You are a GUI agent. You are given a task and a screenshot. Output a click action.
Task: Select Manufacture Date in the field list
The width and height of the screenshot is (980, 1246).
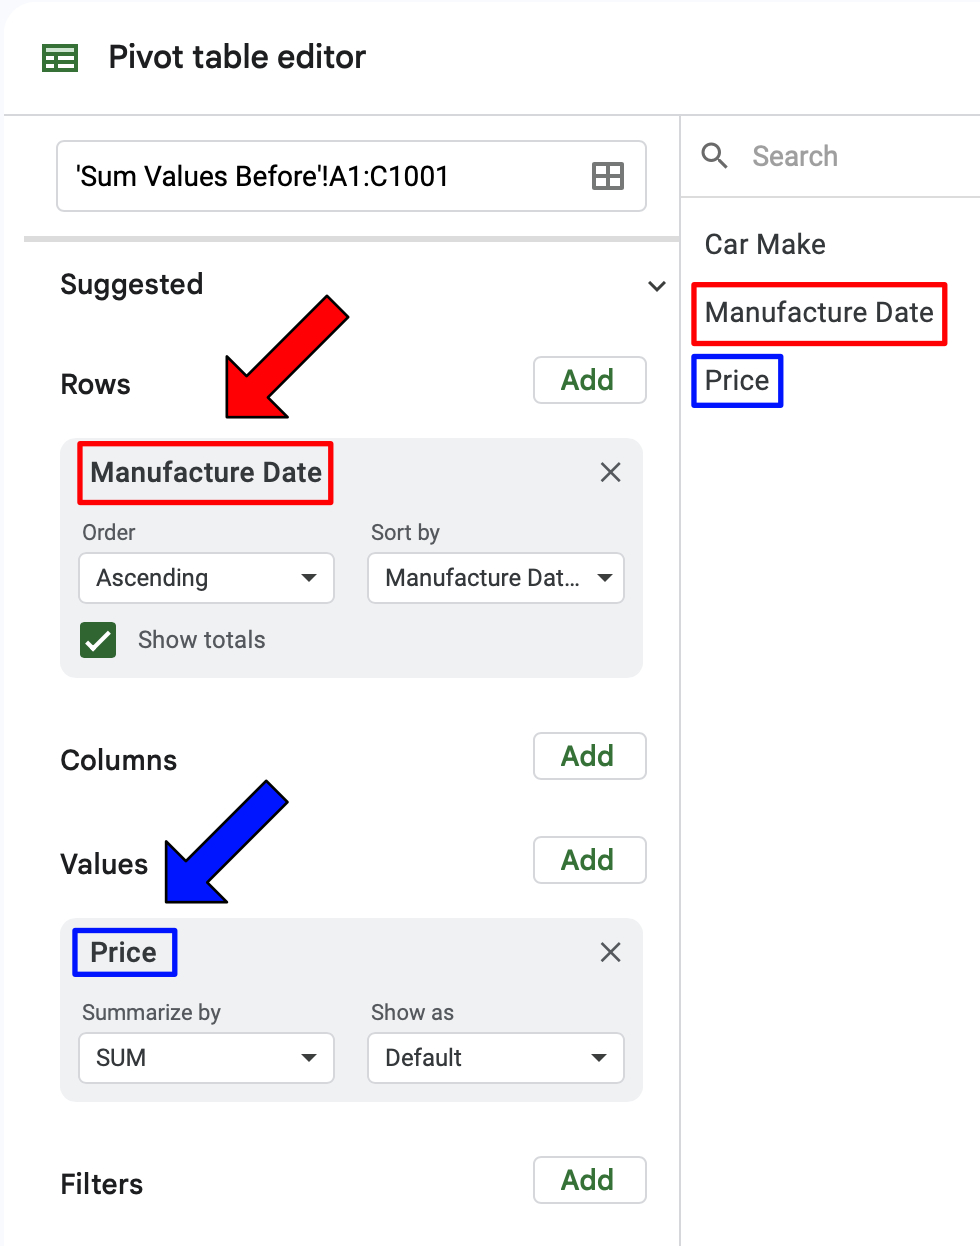click(818, 313)
